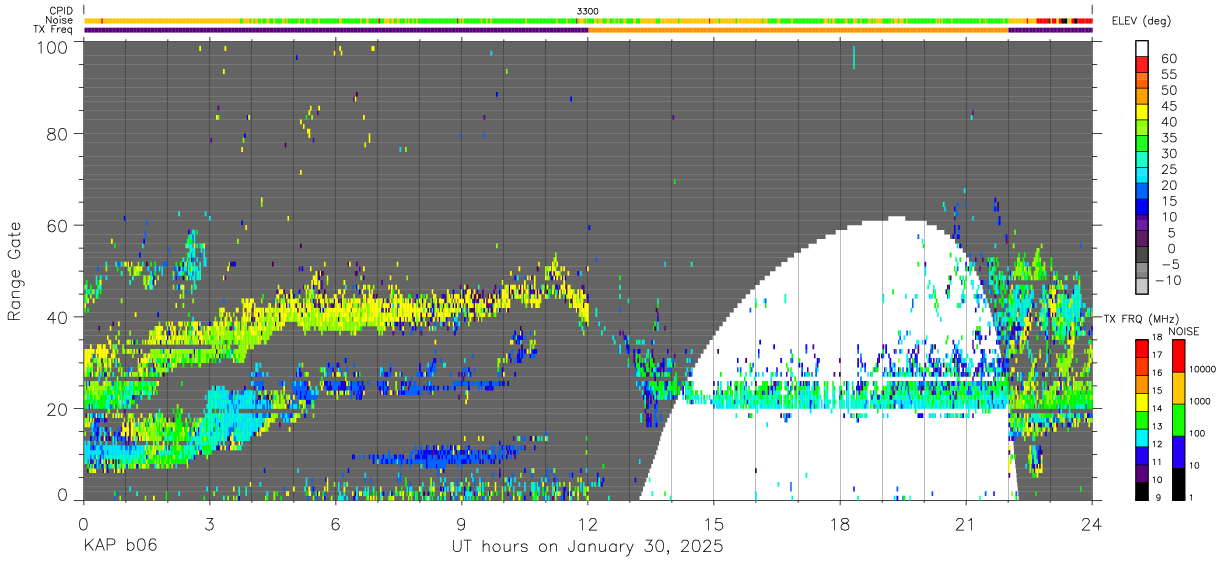1228x567 pixels.
Task: Click the CPID value '3300'
Action: (x=588, y=11)
